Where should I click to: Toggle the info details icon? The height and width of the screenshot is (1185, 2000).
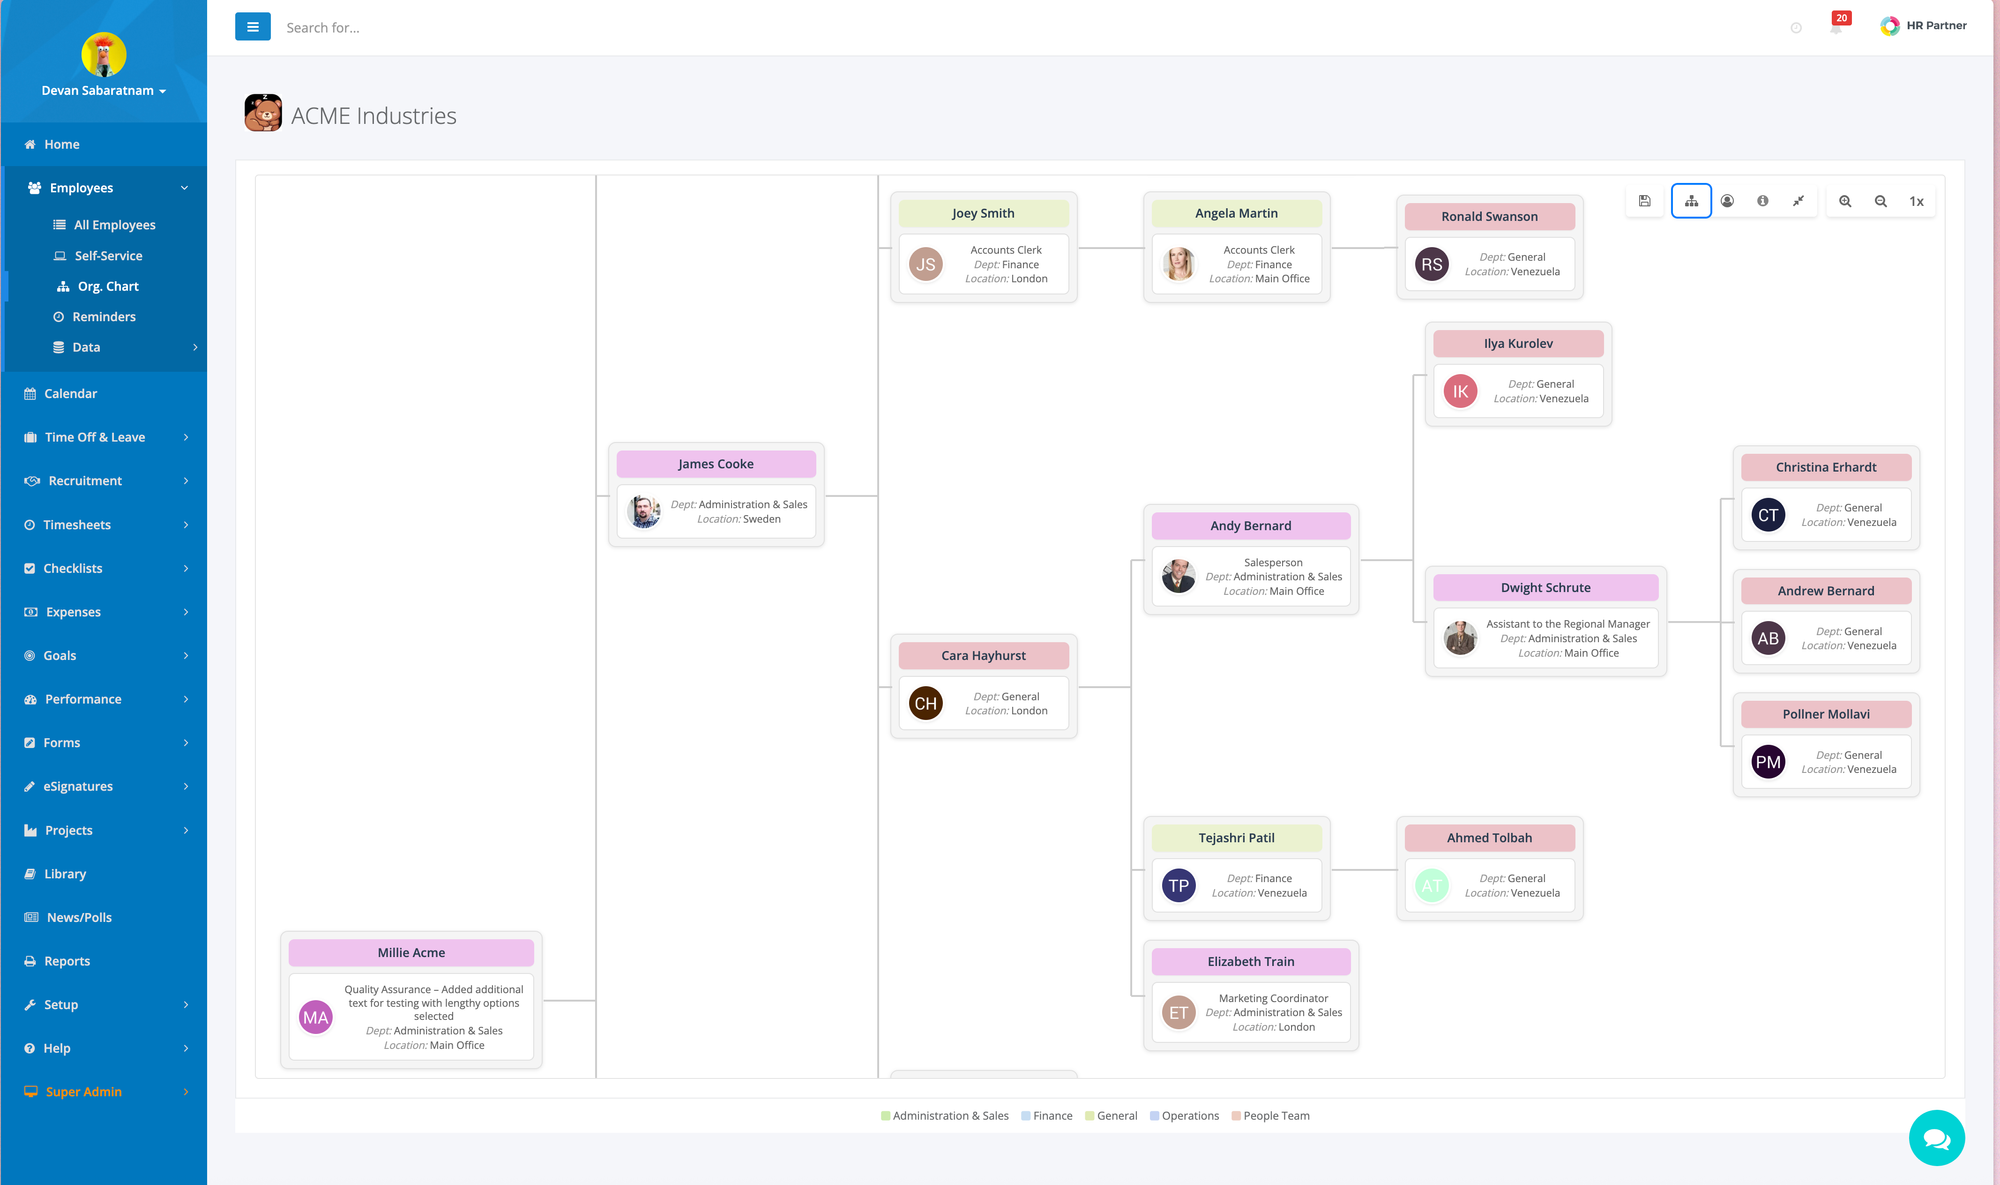1763,201
